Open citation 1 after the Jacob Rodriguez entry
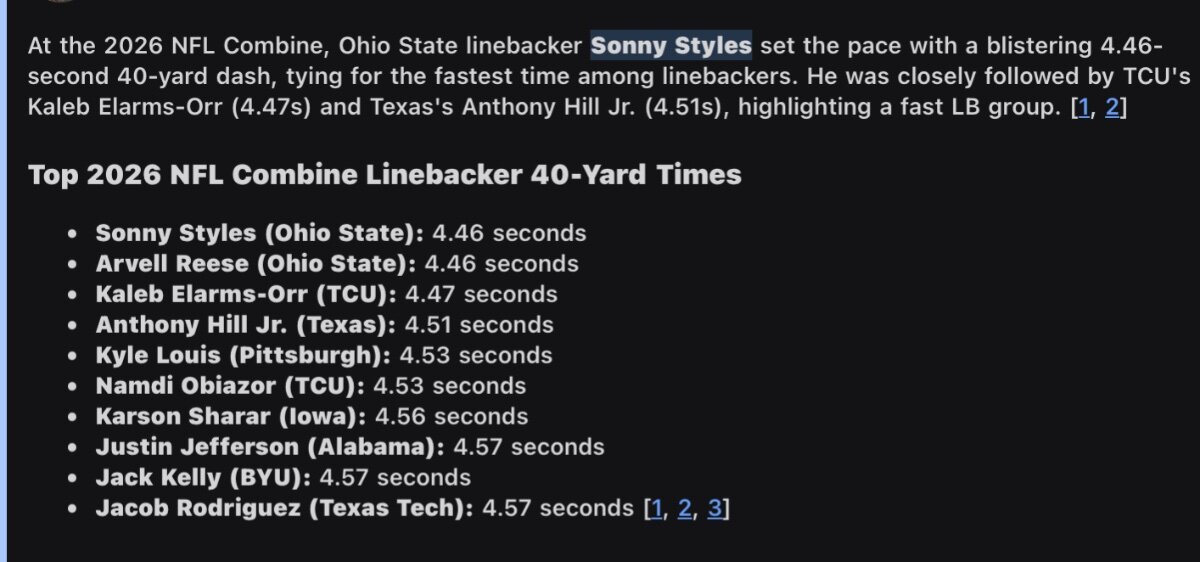Viewport: 1200px width, 562px height. tap(657, 508)
